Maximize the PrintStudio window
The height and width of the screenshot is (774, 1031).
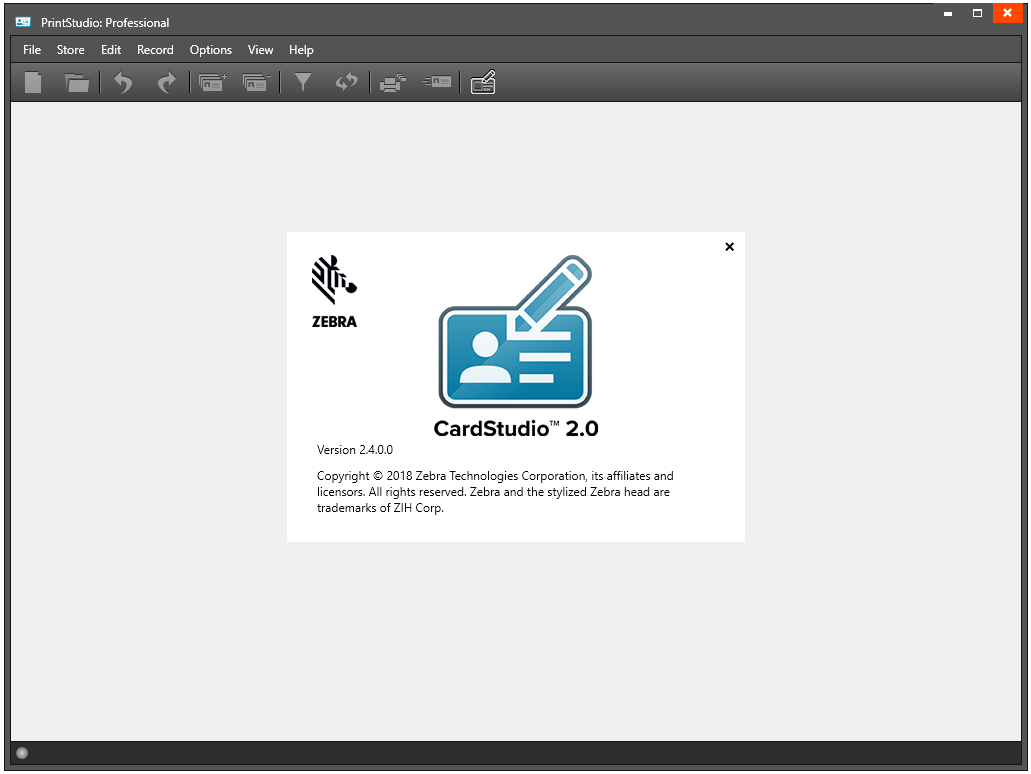tap(978, 13)
